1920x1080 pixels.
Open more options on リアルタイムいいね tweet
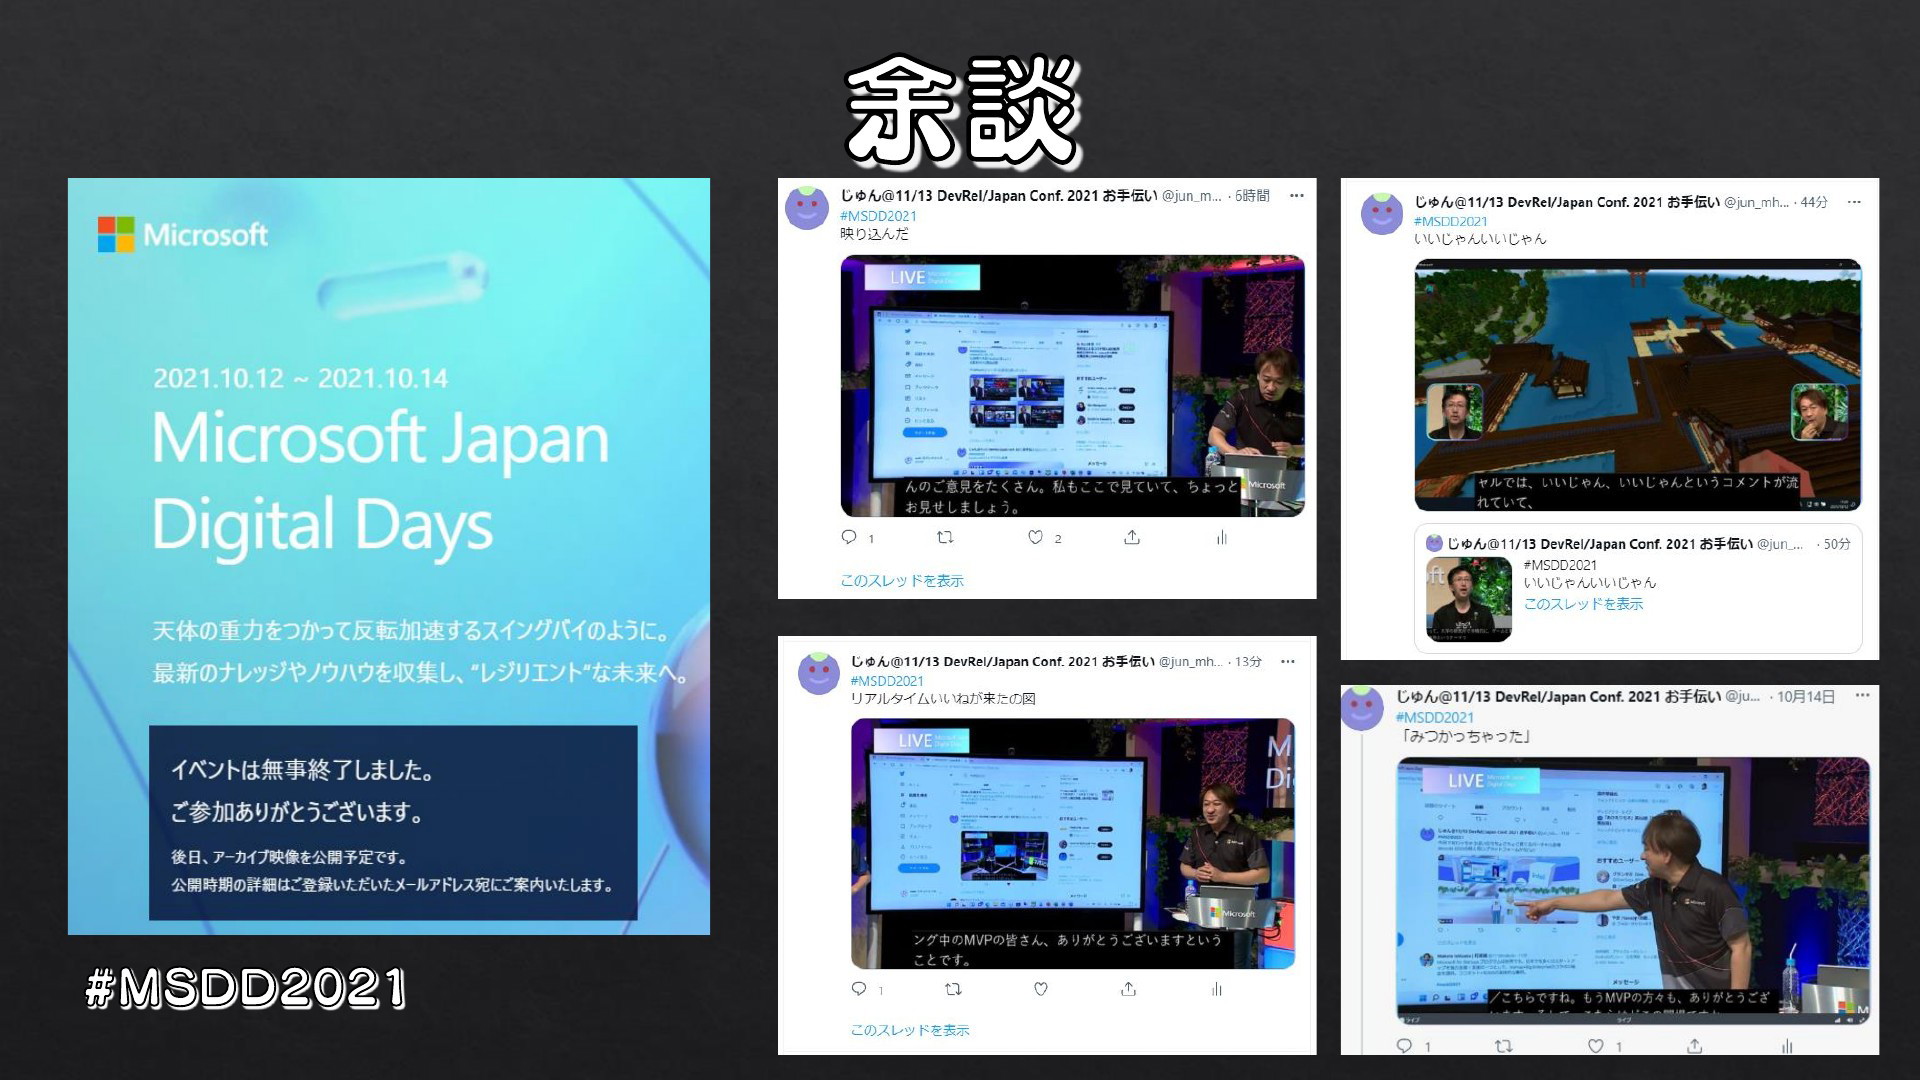(x=1288, y=661)
